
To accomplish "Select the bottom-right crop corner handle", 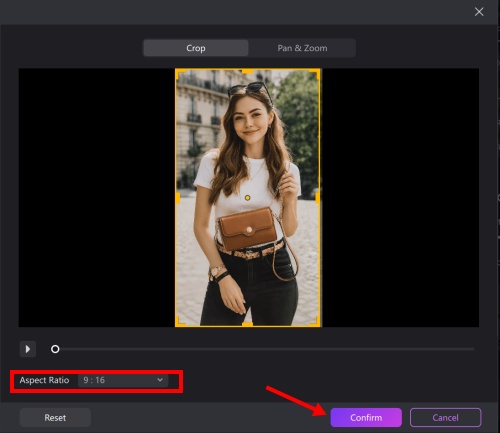I will 315,321.
